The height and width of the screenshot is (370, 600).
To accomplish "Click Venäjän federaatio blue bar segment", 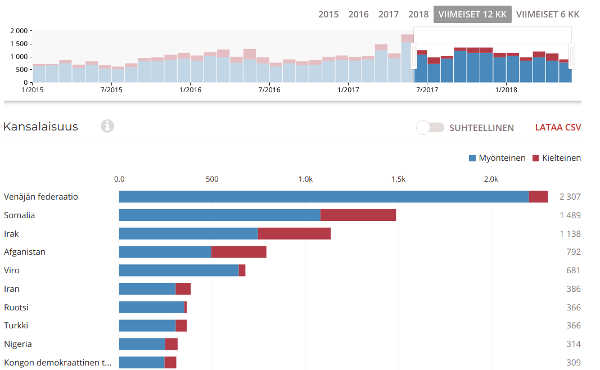I will [x=324, y=197].
